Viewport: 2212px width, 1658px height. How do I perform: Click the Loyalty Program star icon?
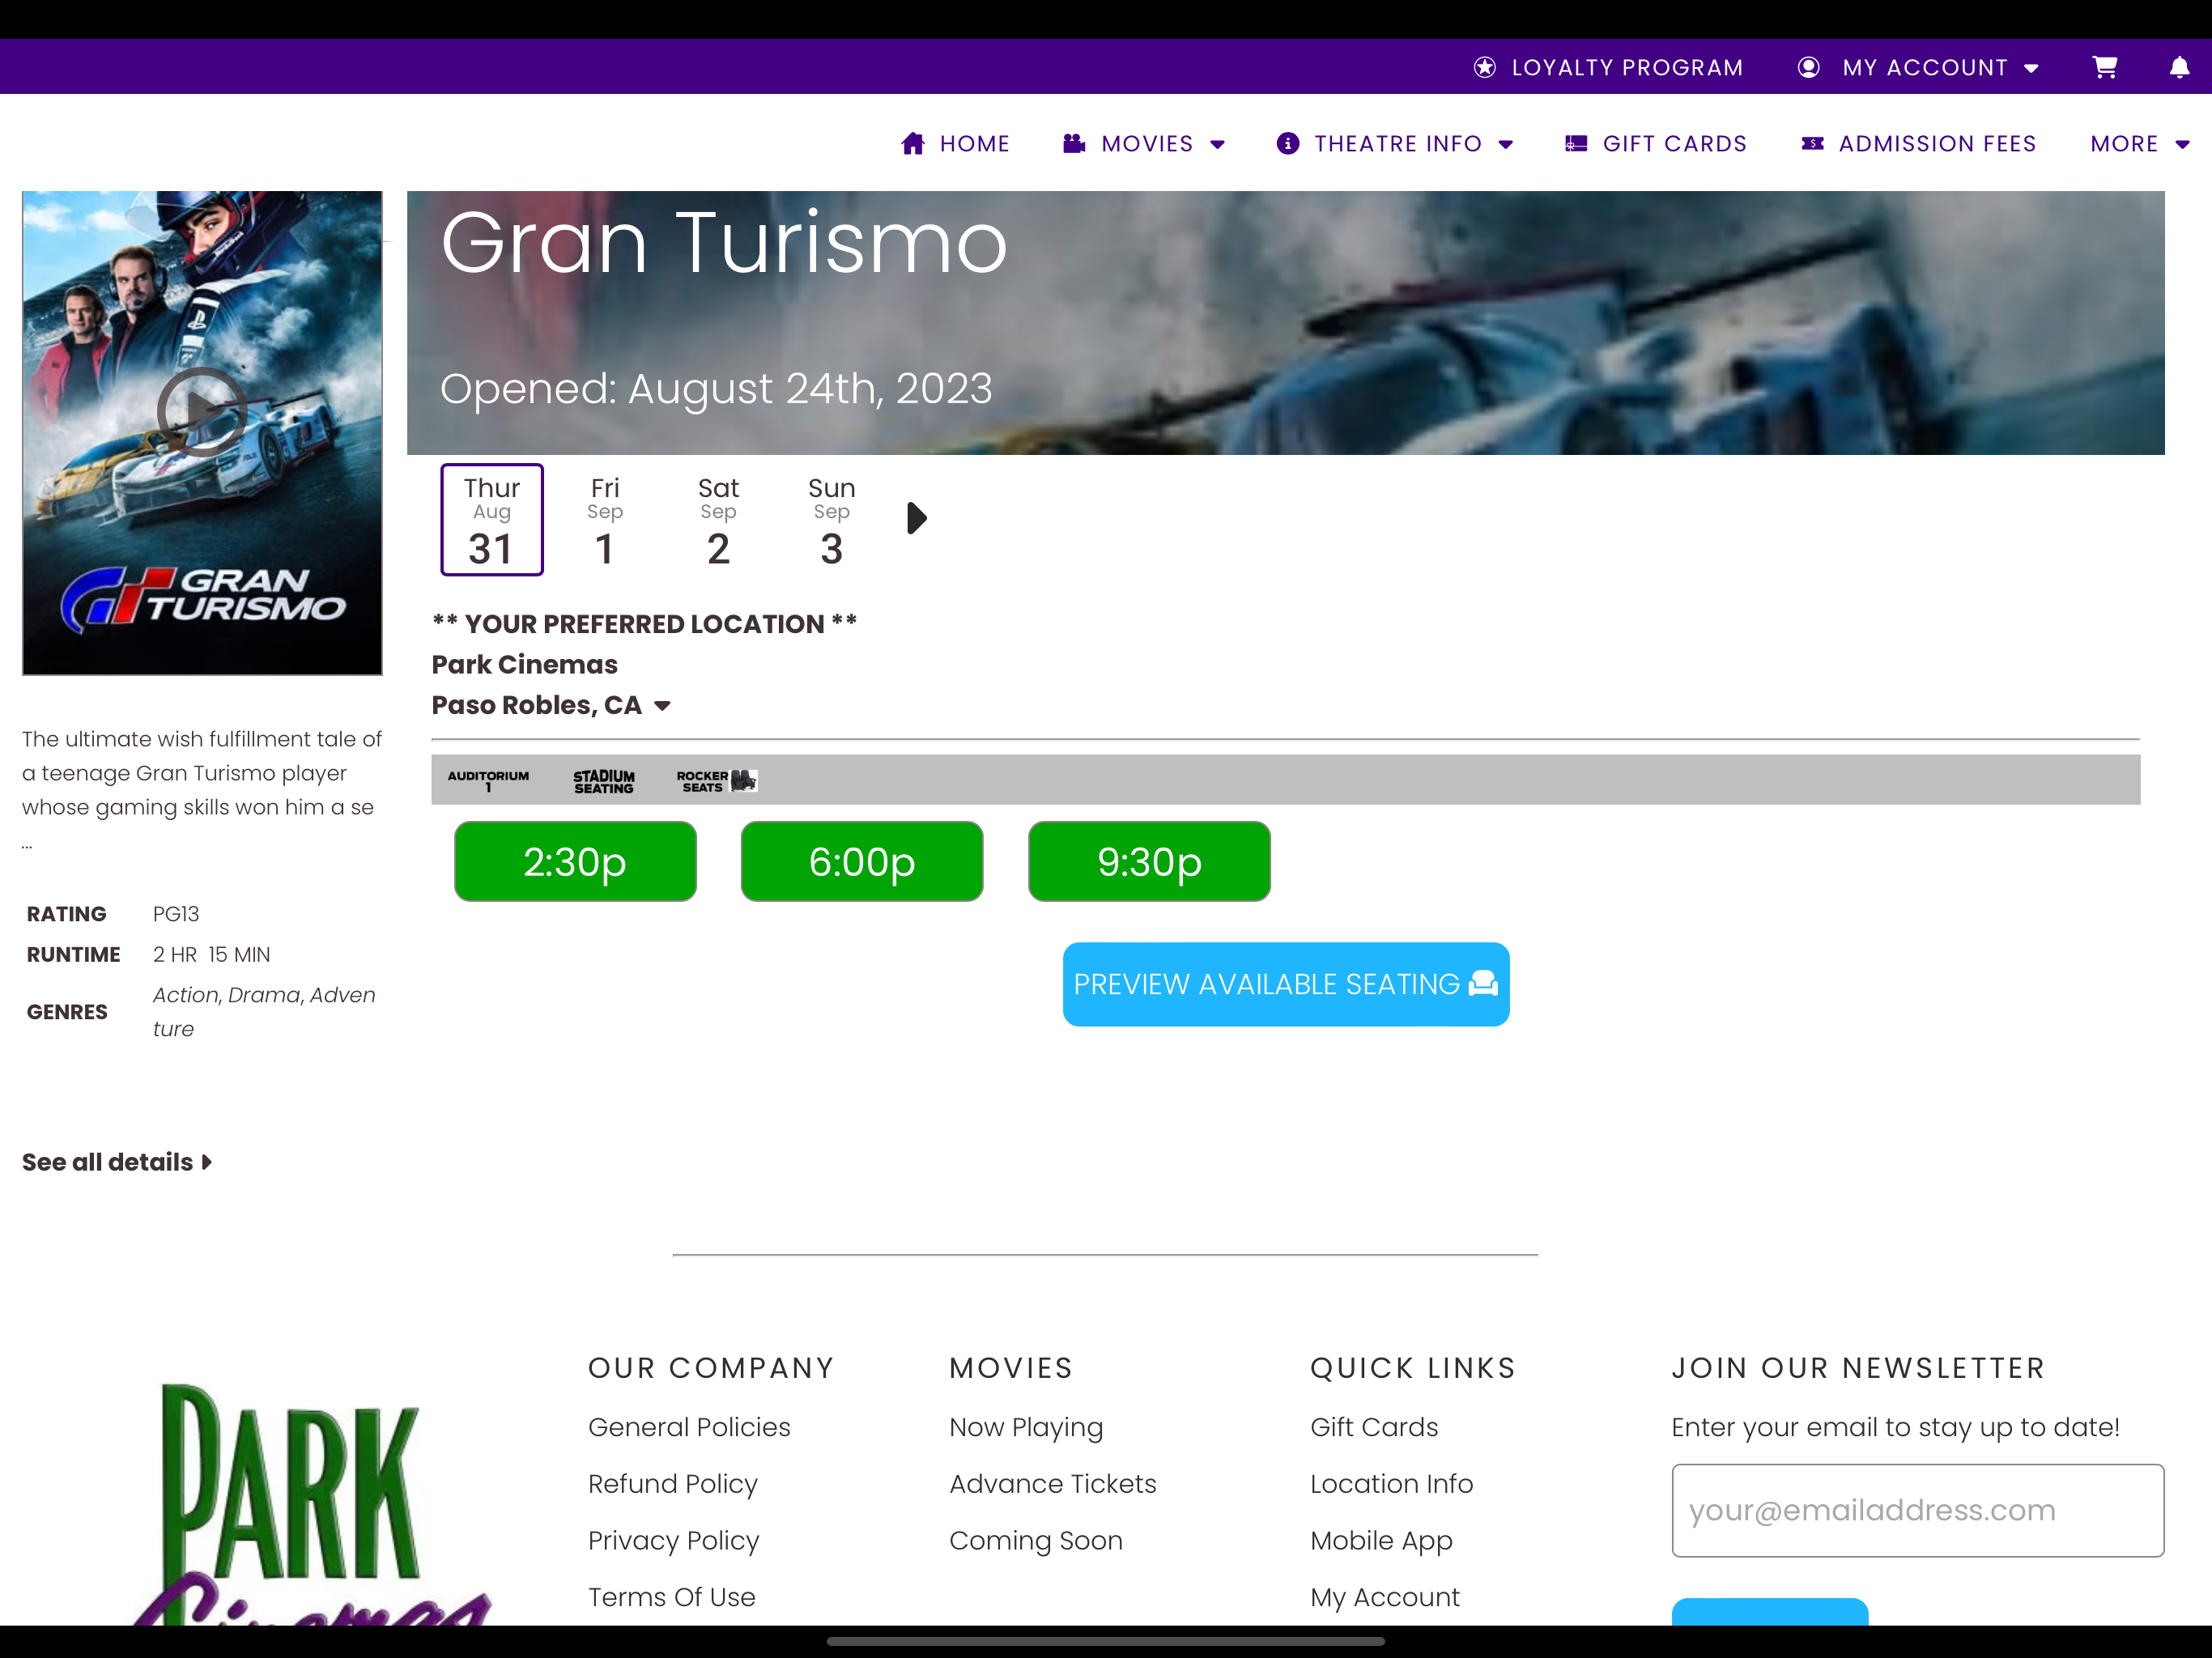click(1485, 67)
